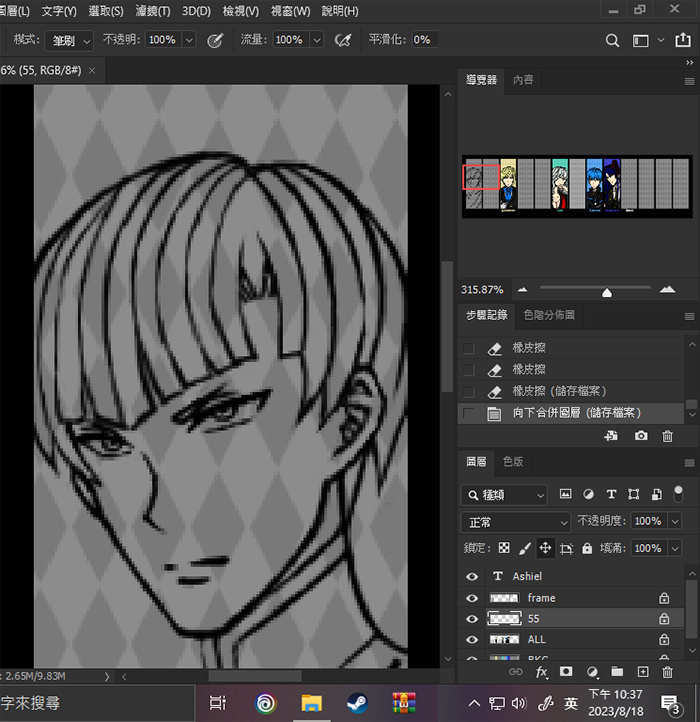Switch to the 內容 tab

tap(523, 80)
